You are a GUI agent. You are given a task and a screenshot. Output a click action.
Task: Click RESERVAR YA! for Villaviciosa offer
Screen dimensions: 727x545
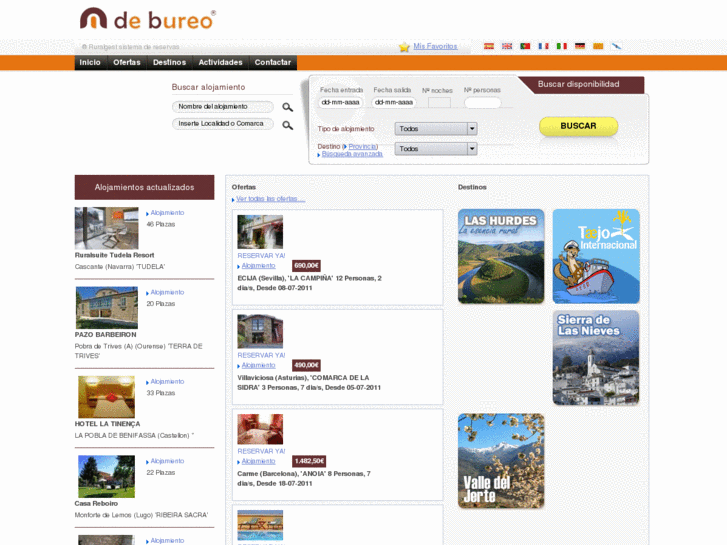point(261,355)
